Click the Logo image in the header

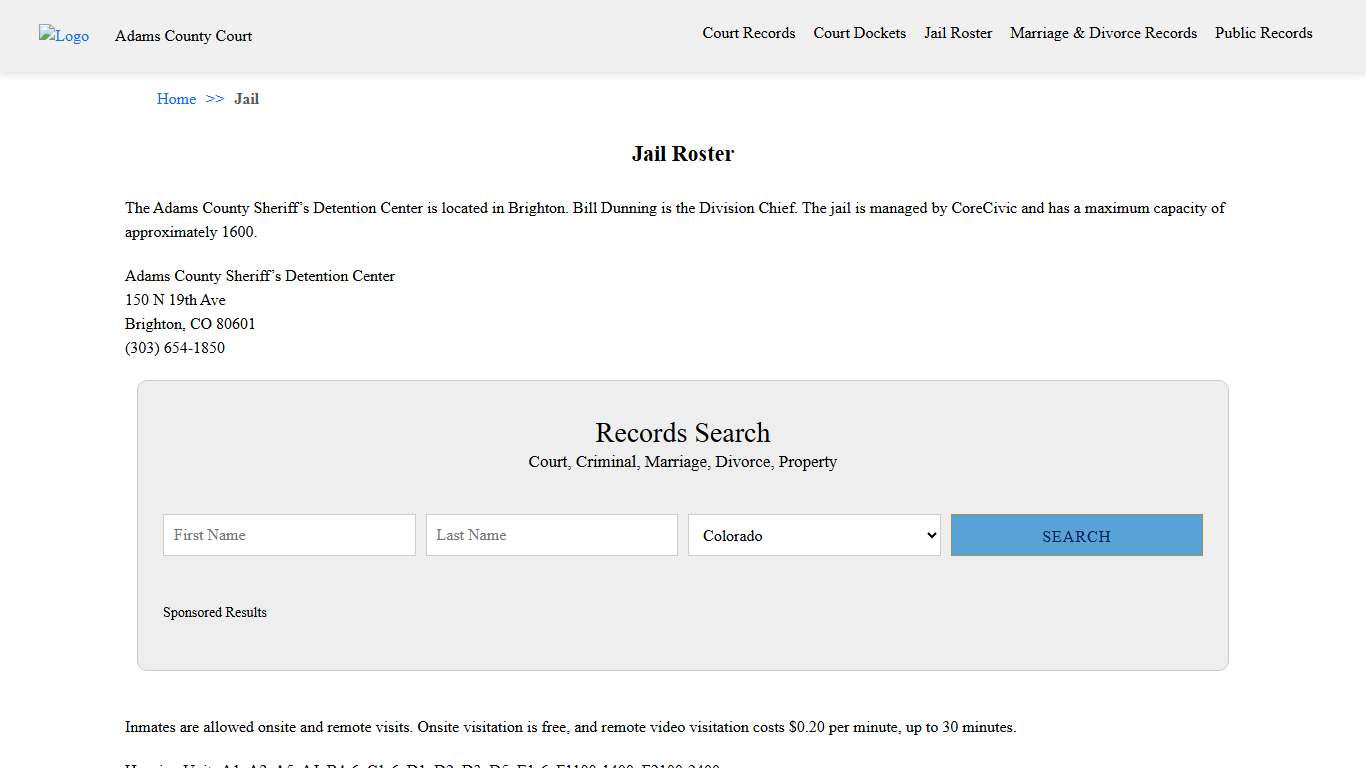64,36
